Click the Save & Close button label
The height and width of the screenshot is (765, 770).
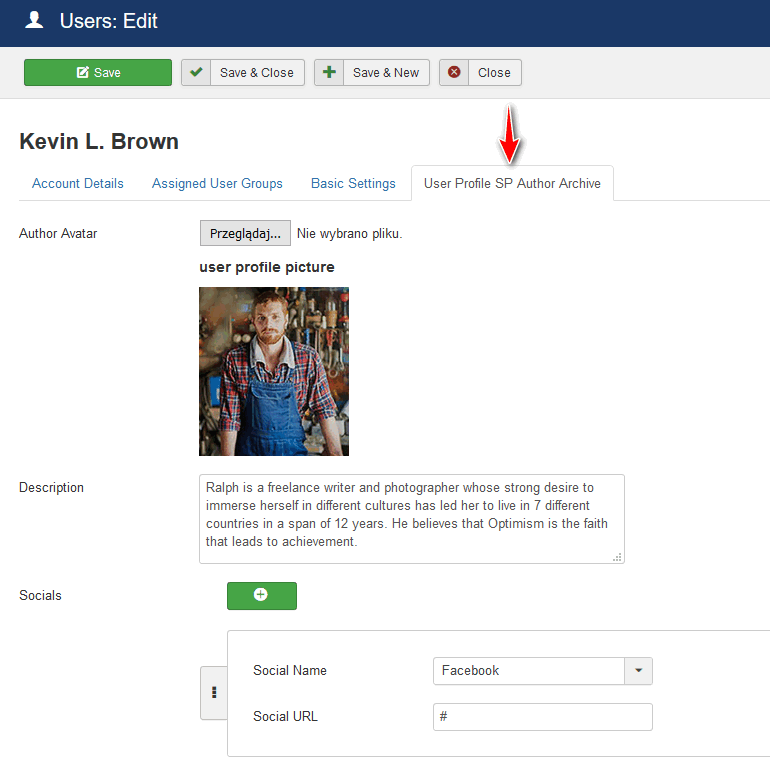257,73
